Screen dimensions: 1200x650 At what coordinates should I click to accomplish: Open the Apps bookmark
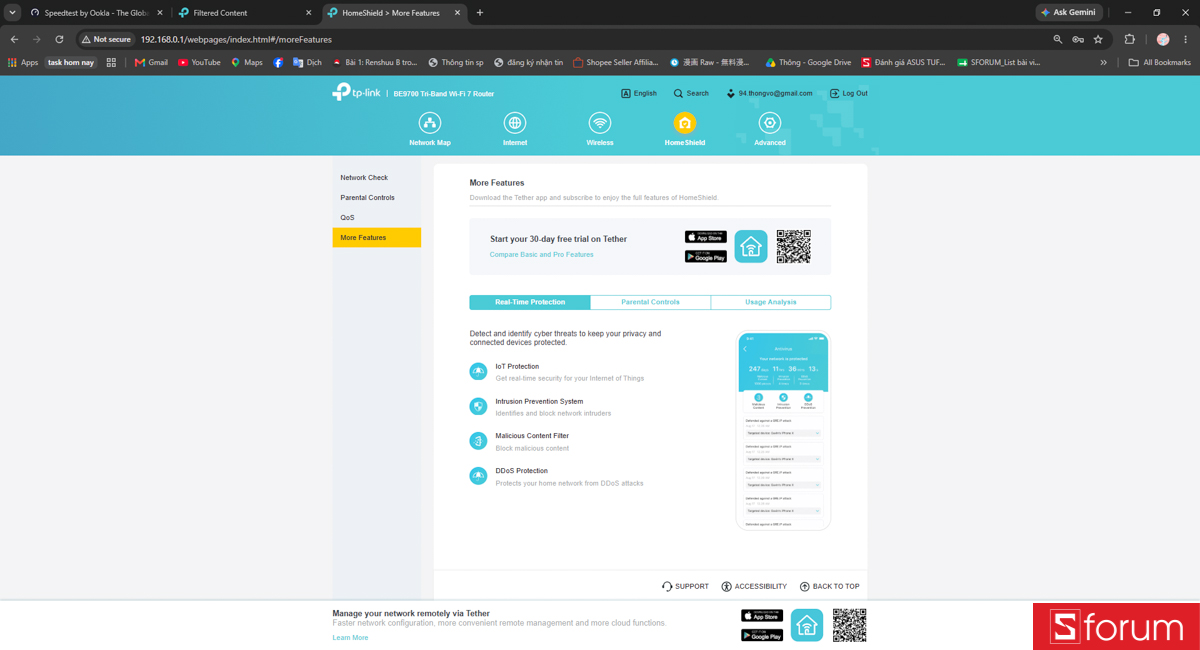(23, 62)
